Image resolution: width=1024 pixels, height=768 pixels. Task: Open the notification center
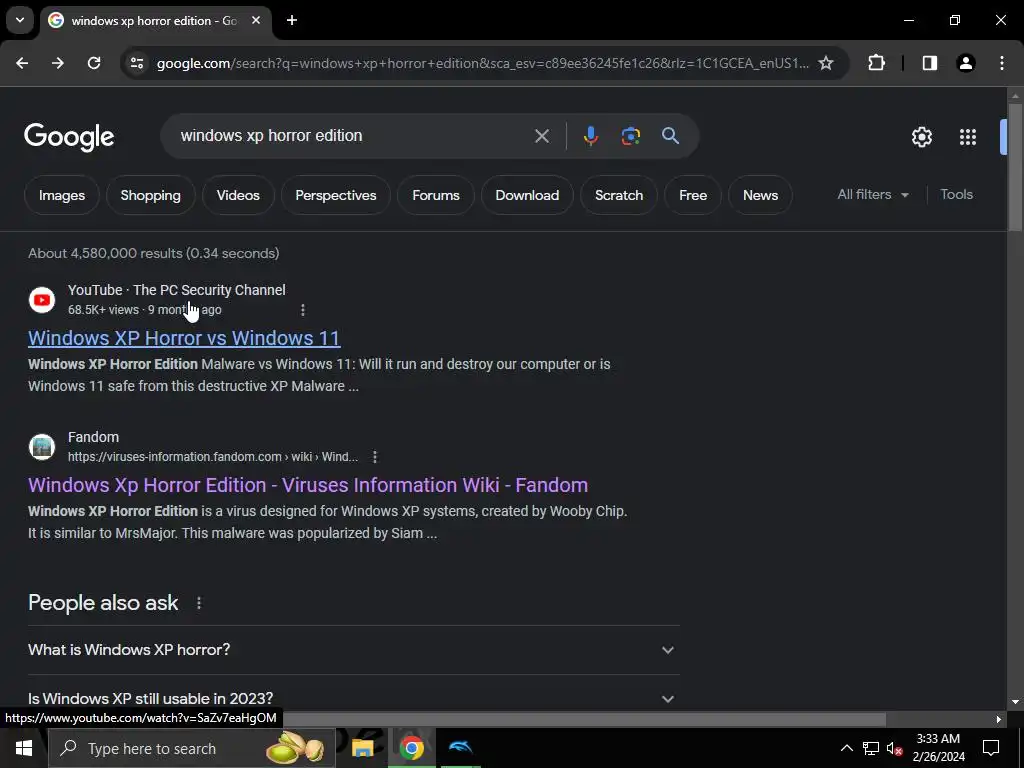991,748
